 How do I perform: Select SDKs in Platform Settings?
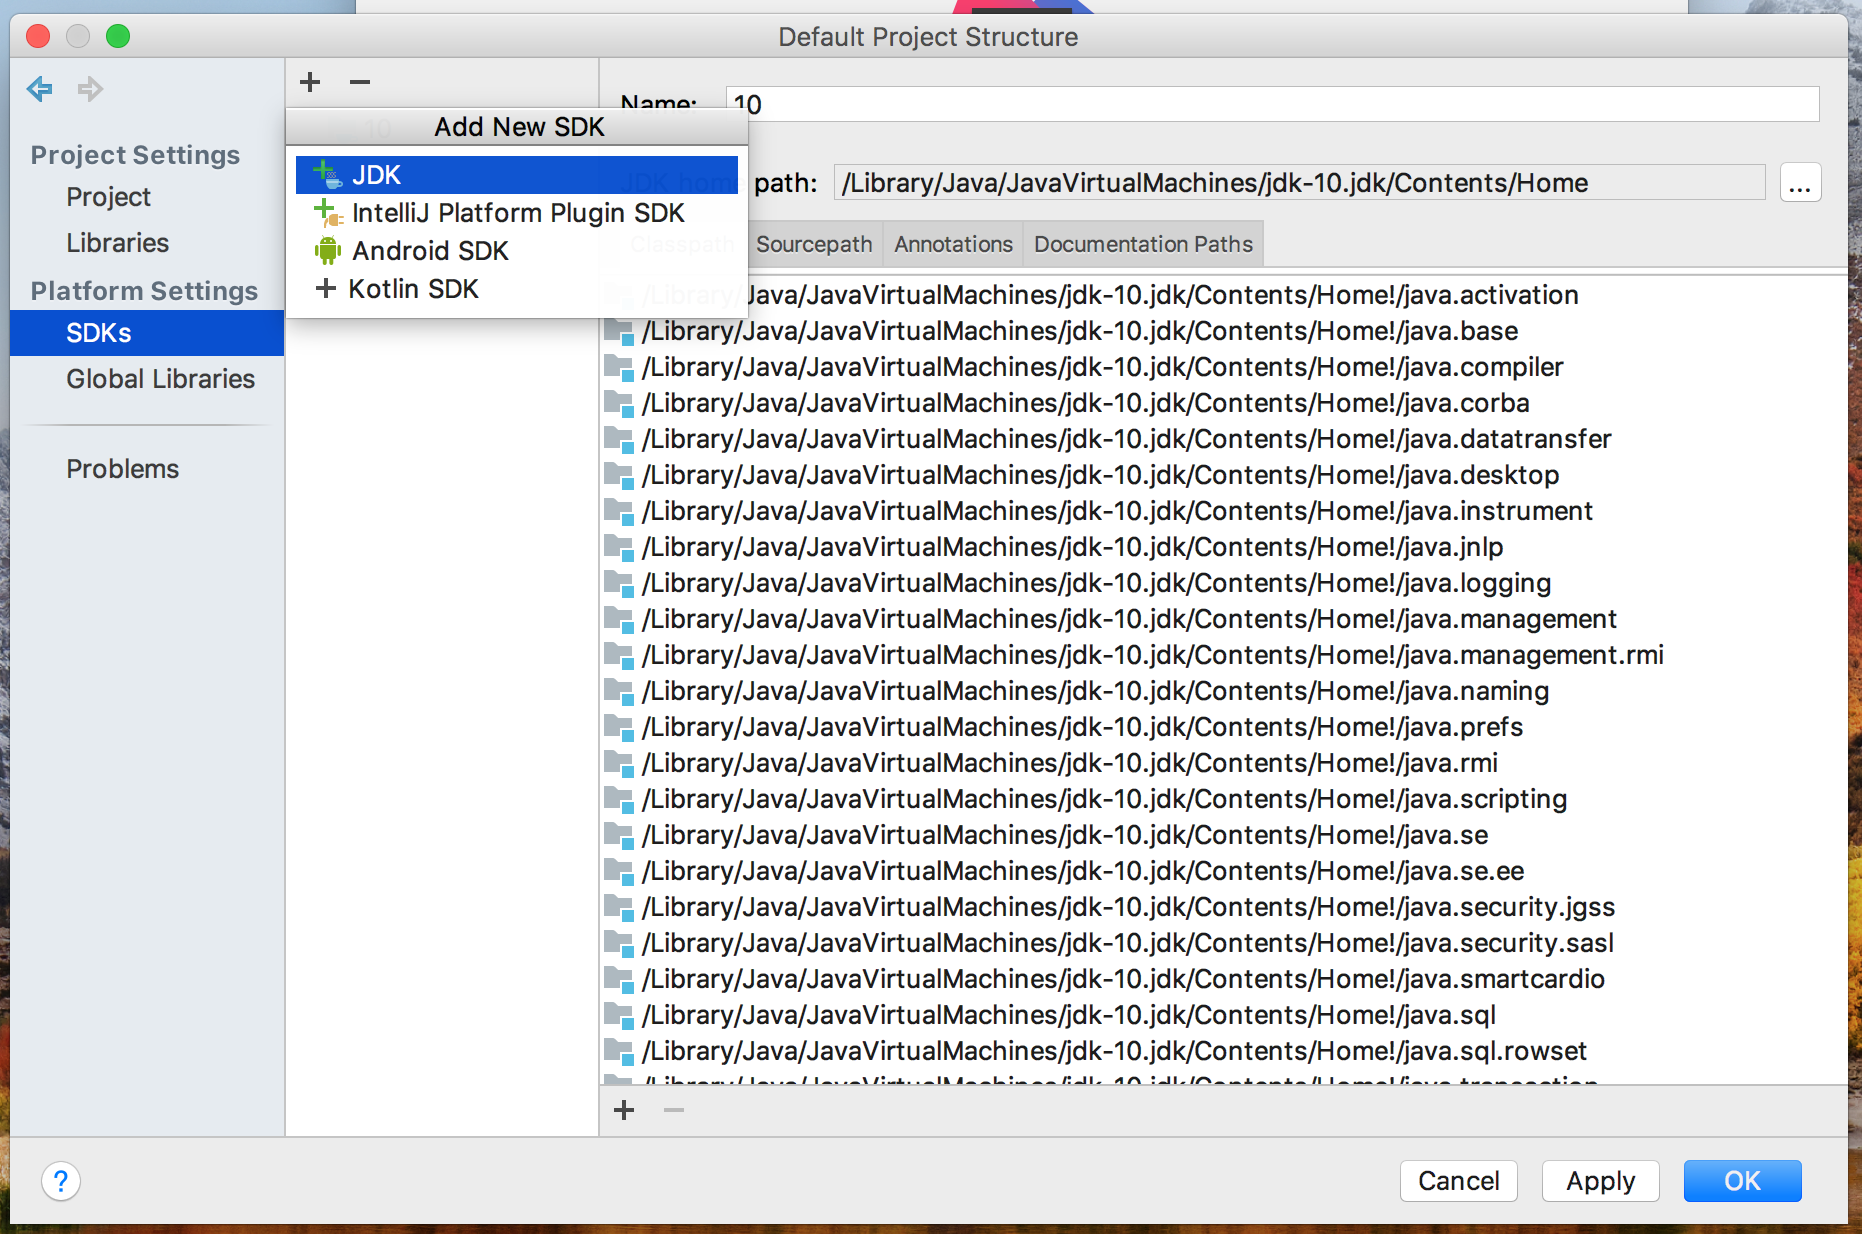(147, 333)
